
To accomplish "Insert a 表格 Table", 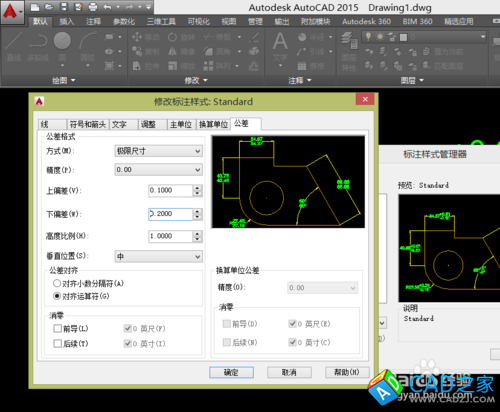I will [311, 66].
